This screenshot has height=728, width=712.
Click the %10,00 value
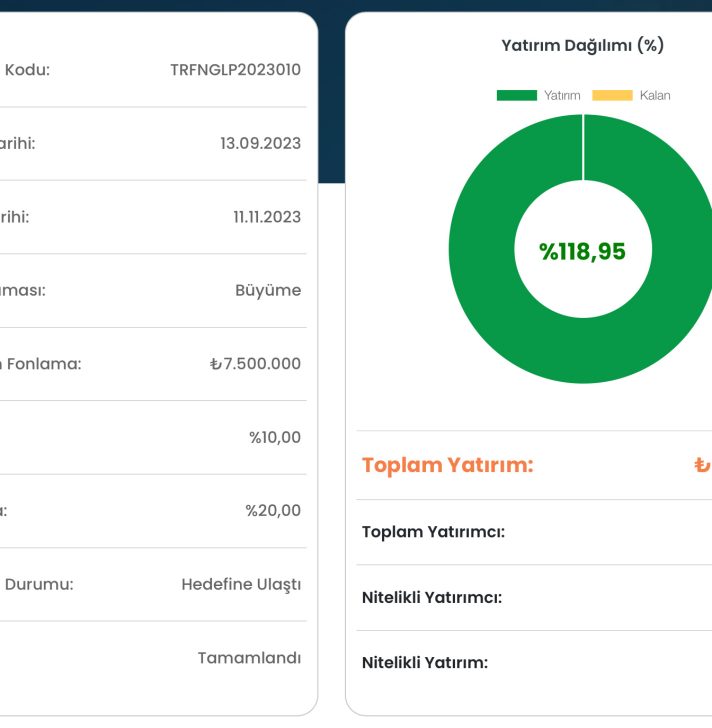(275, 437)
